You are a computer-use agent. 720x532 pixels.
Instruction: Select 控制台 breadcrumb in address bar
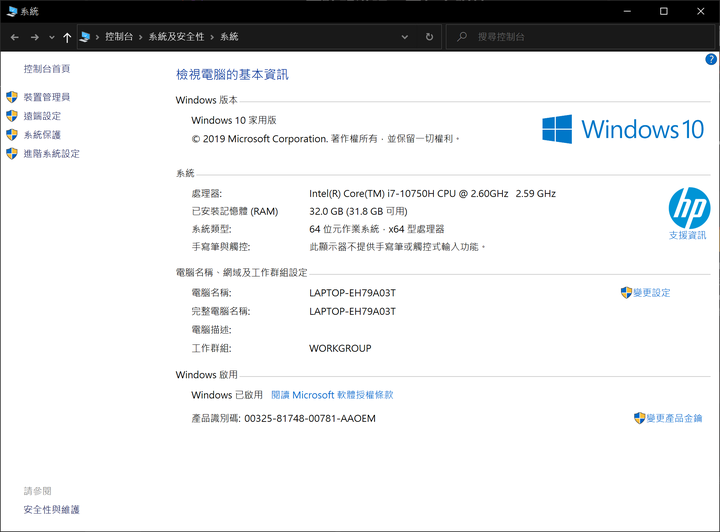pos(119,37)
